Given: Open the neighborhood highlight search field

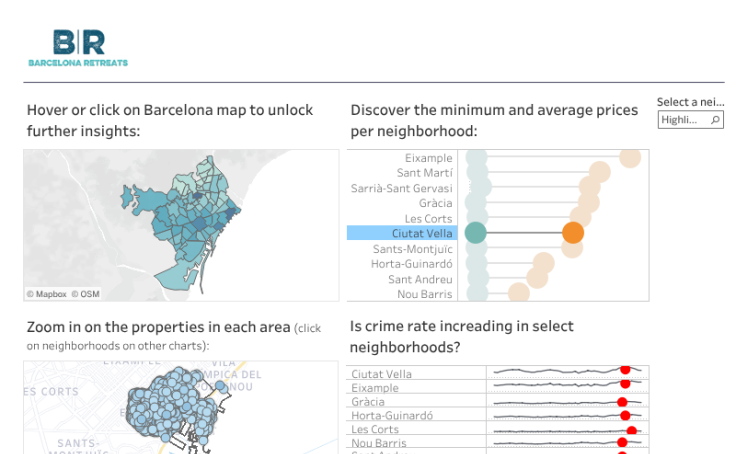Looking at the screenshot, I should click(x=683, y=120).
